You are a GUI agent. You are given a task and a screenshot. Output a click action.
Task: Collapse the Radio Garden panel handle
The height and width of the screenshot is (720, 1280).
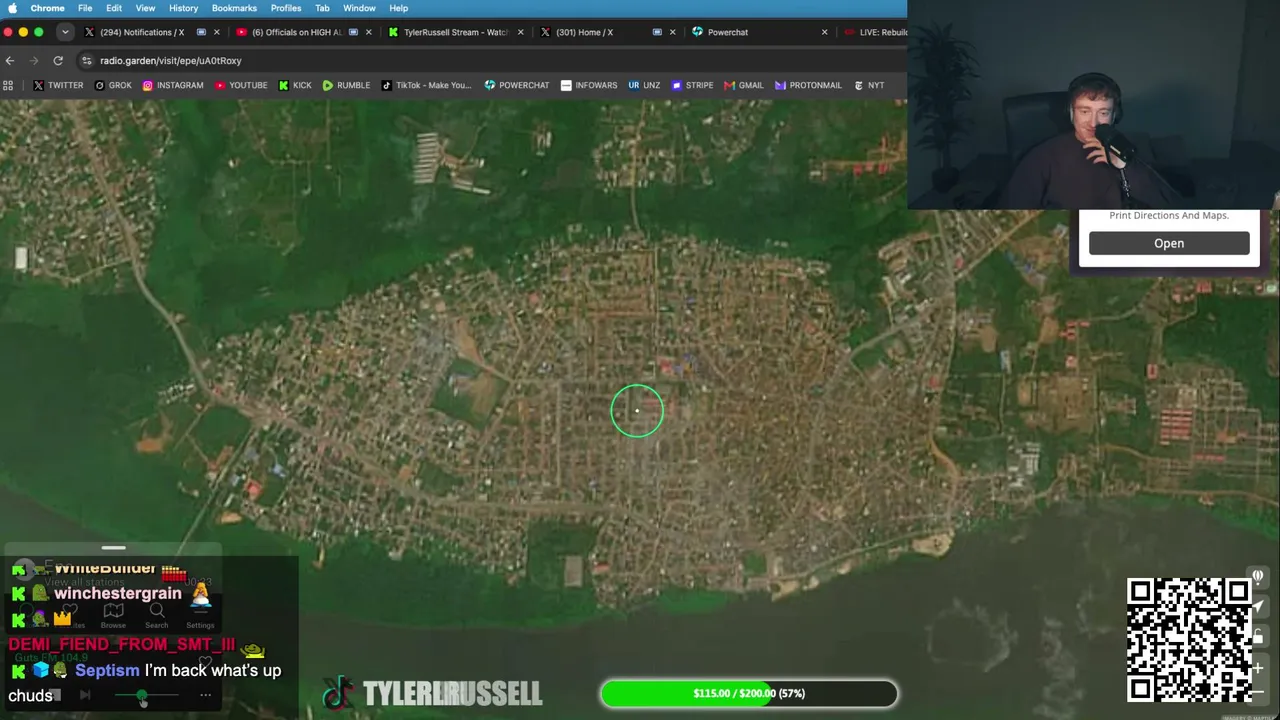point(113,548)
